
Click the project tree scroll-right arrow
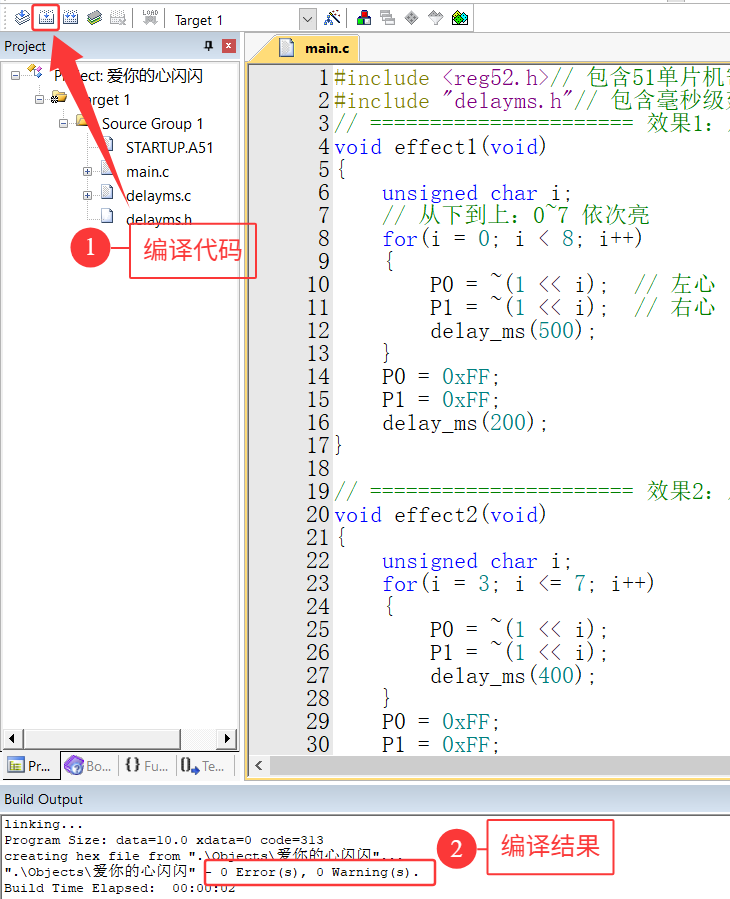(x=227, y=738)
